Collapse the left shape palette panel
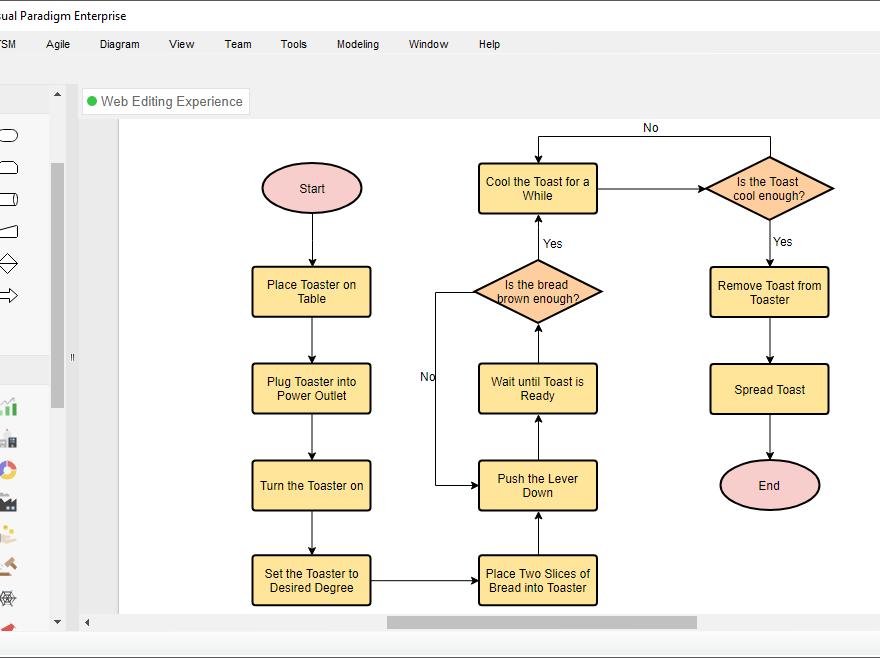Screen dimensions: 880x658 pos(71,358)
